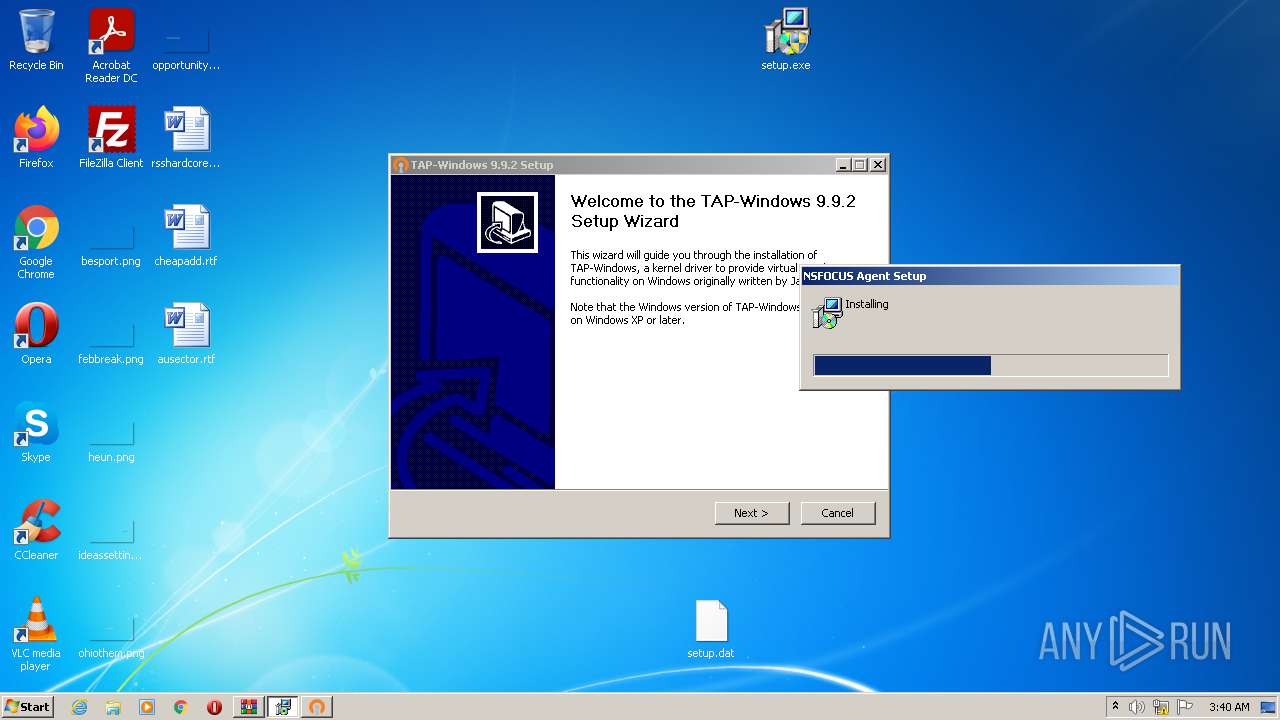Open the Windows Start menu
The width and height of the screenshot is (1280, 720).
[27, 707]
